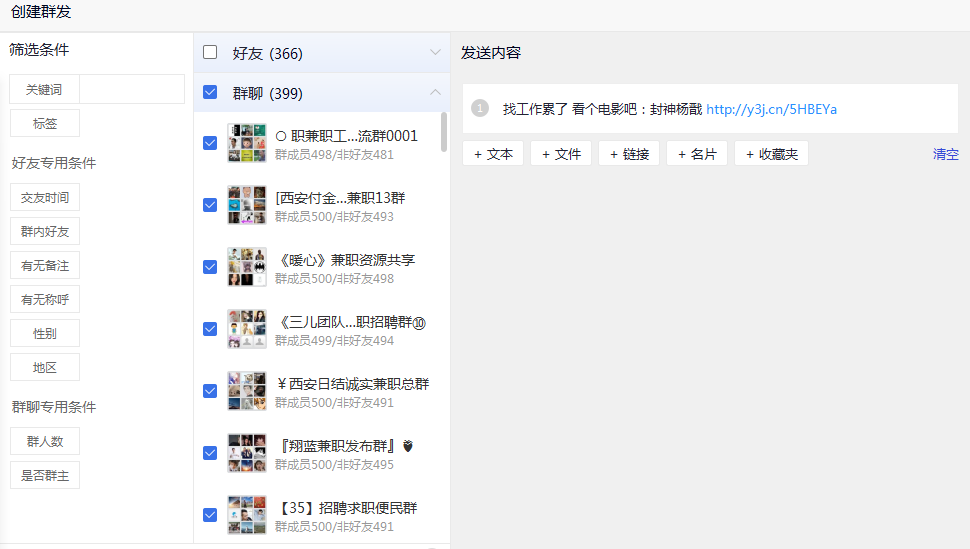Select the 有无称呼 filter
The width and height of the screenshot is (970, 549).
(45, 300)
